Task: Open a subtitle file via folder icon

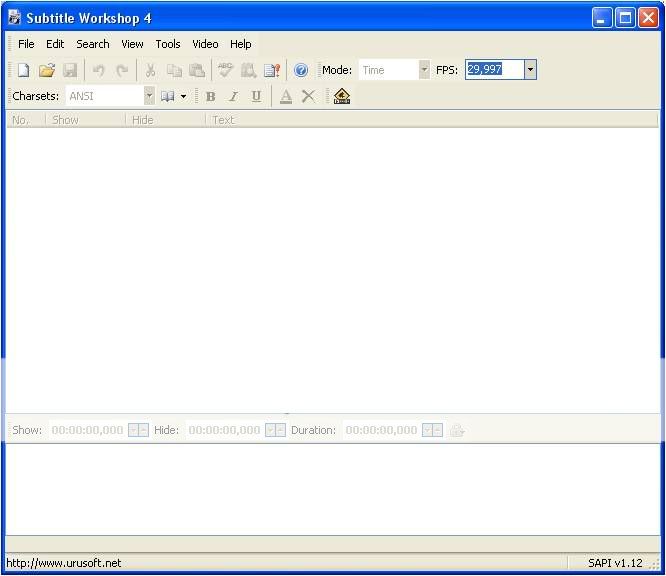Action: 46,70
